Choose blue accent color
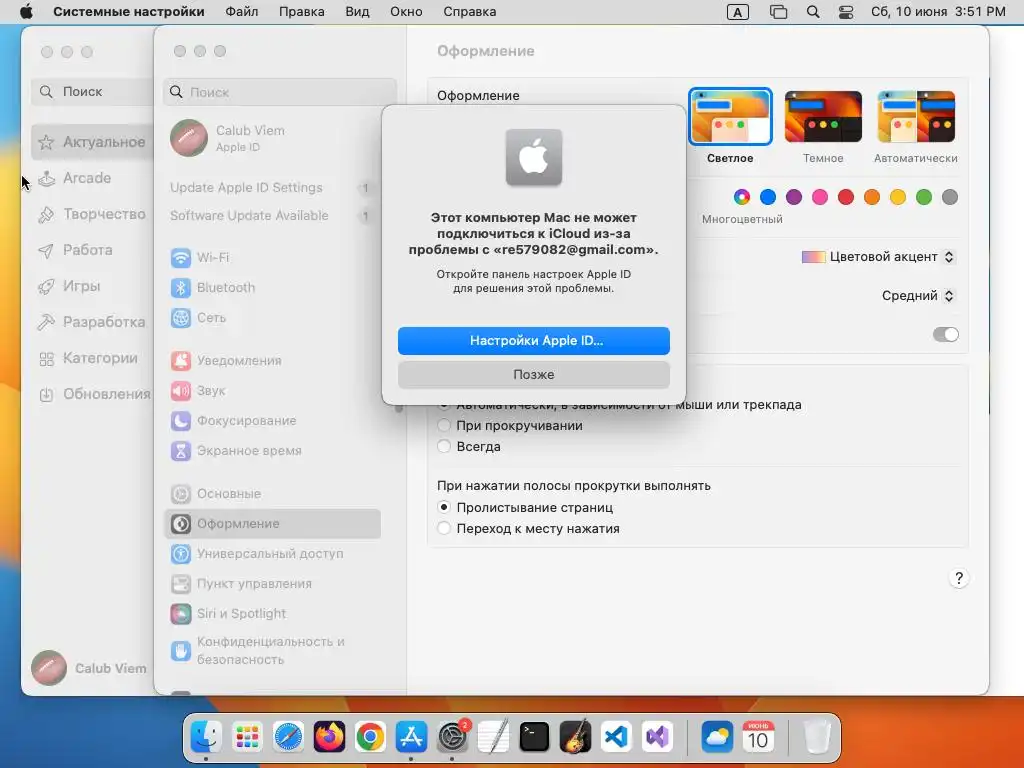 [768, 197]
